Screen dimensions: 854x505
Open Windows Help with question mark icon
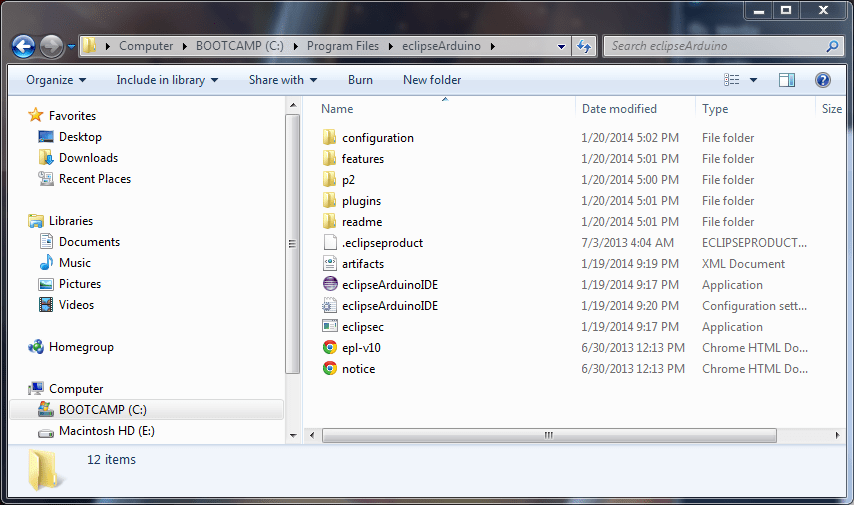coord(822,80)
